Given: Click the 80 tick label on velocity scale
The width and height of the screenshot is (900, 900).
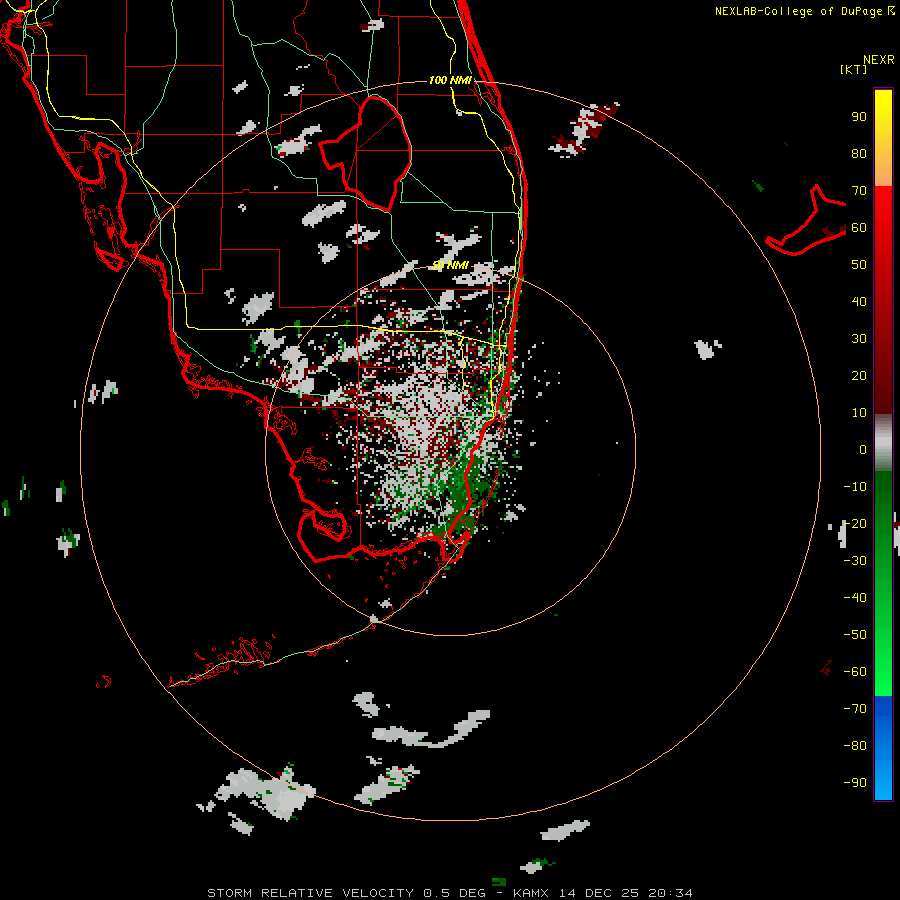Looking at the screenshot, I should coord(859,154).
